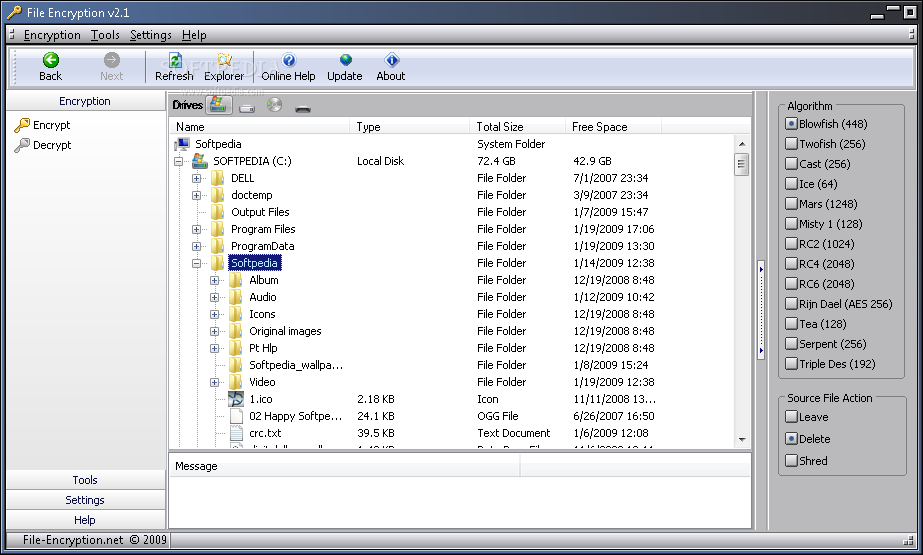The width and height of the screenshot is (923, 555).
Task: Collapse the SOFTPEDIA (C:) drive node
Action: (x=178, y=161)
